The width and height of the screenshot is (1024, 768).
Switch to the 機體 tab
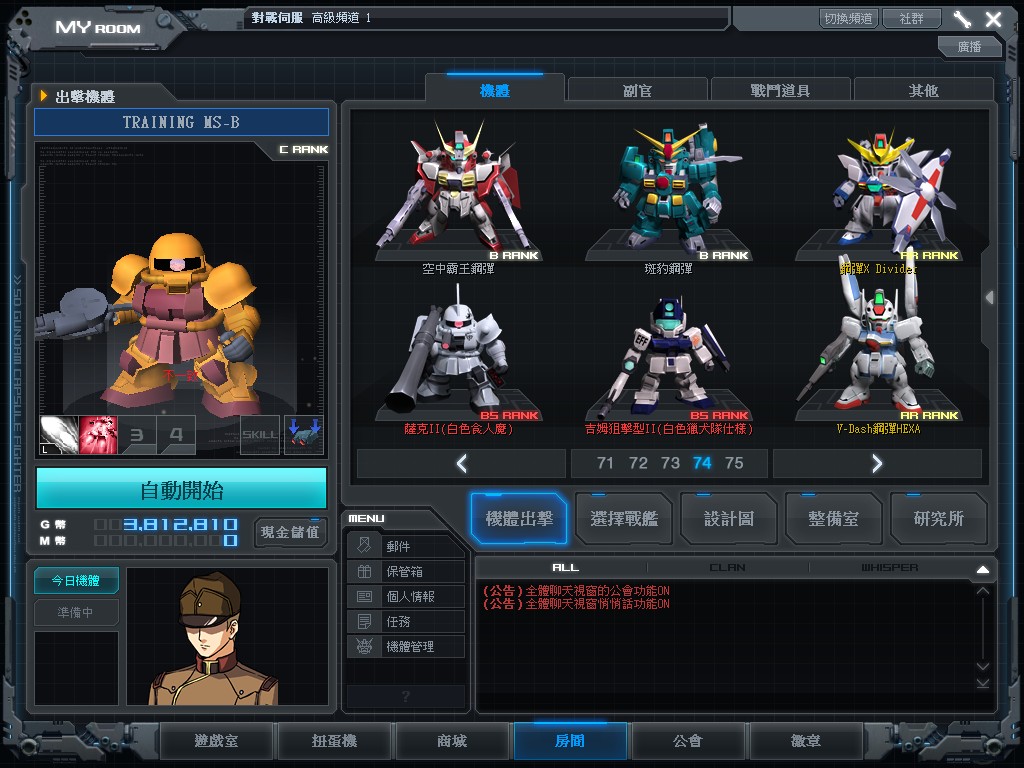[x=494, y=90]
